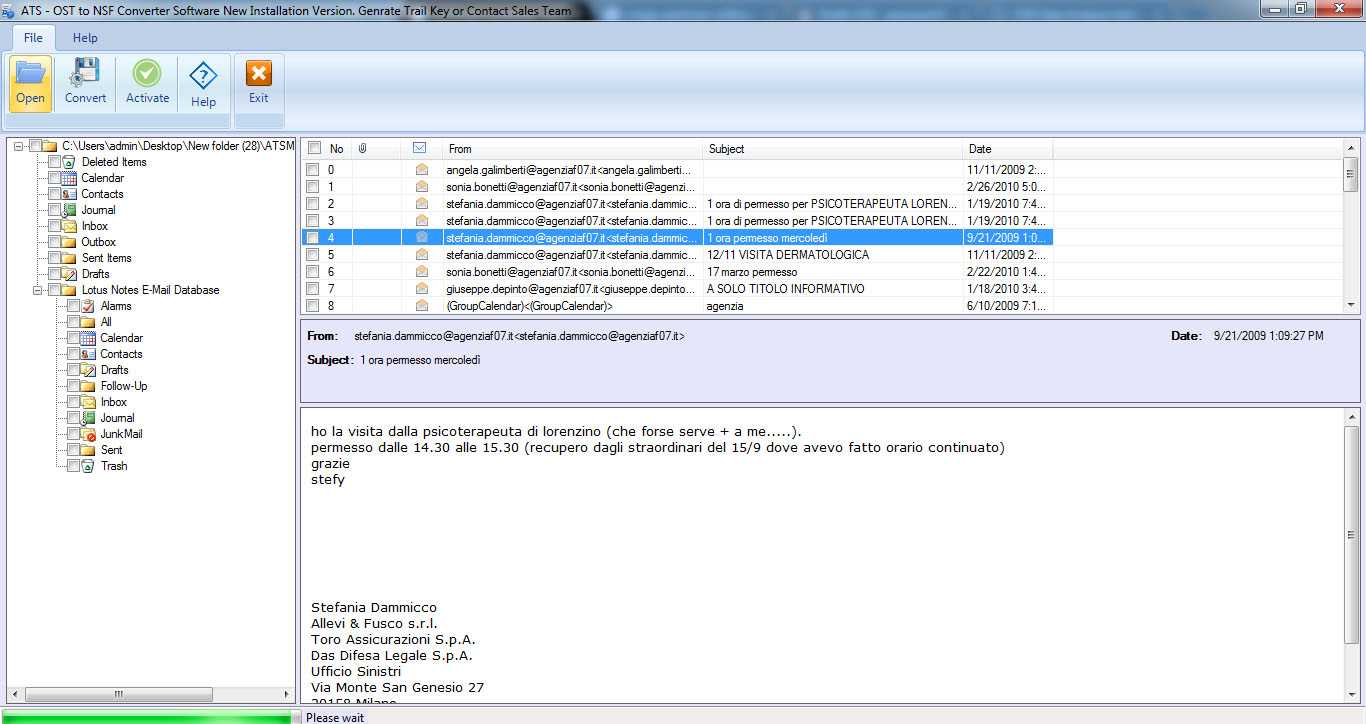Screen dimensions: 1366x724
Task: Start conversion with the Convert toolbar icon
Action: pyautogui.click(x=85, y=80)
